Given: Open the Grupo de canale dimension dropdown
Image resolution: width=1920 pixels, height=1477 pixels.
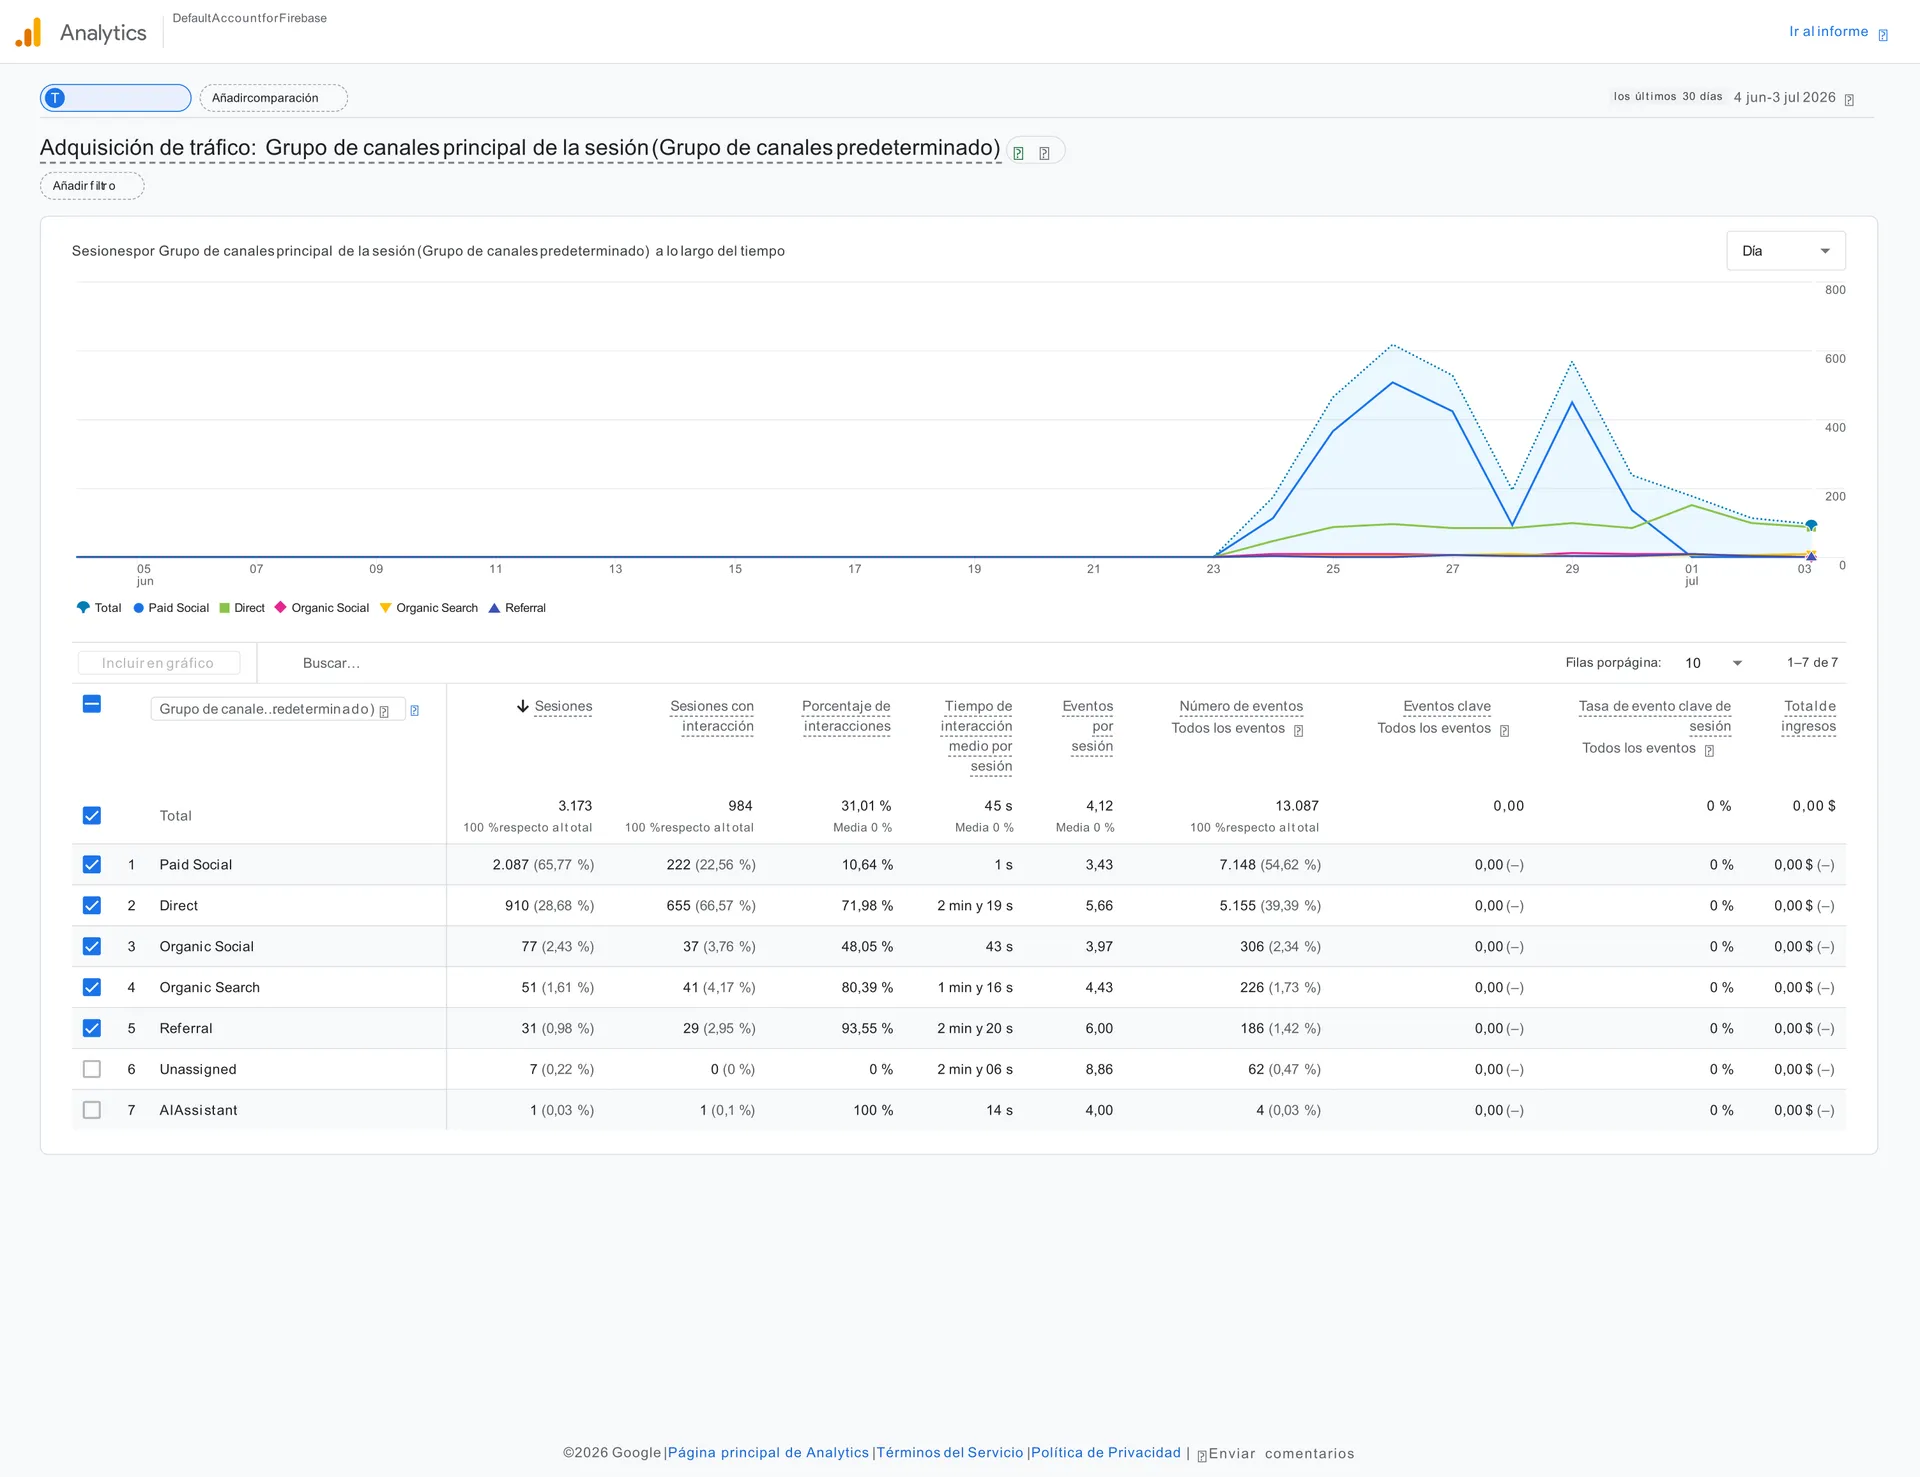Looking at the screenshot, I should point(277,709).
